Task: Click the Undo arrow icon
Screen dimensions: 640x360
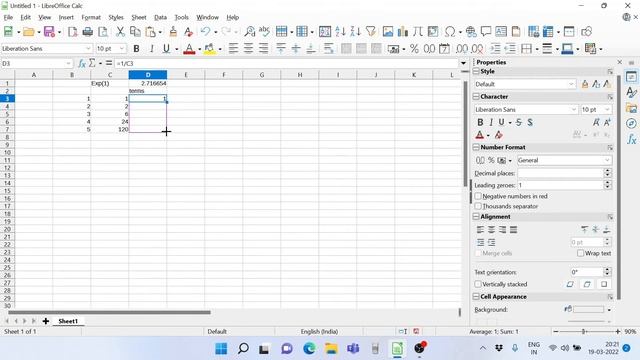Action: coord(205,31)
